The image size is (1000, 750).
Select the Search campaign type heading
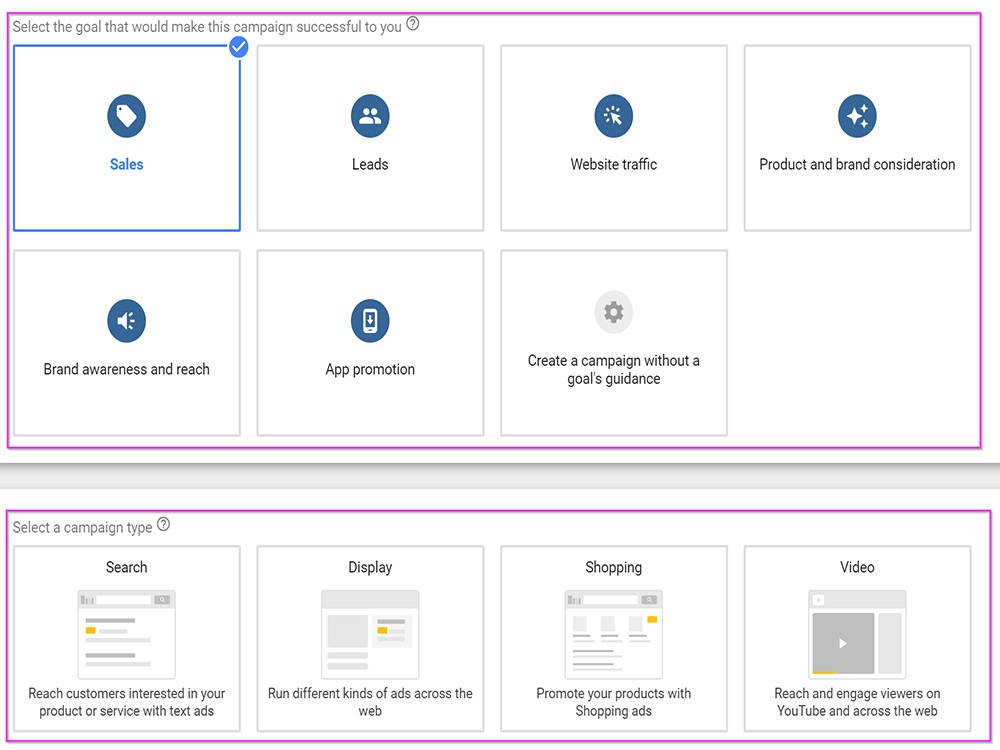(x=126, y=567)
